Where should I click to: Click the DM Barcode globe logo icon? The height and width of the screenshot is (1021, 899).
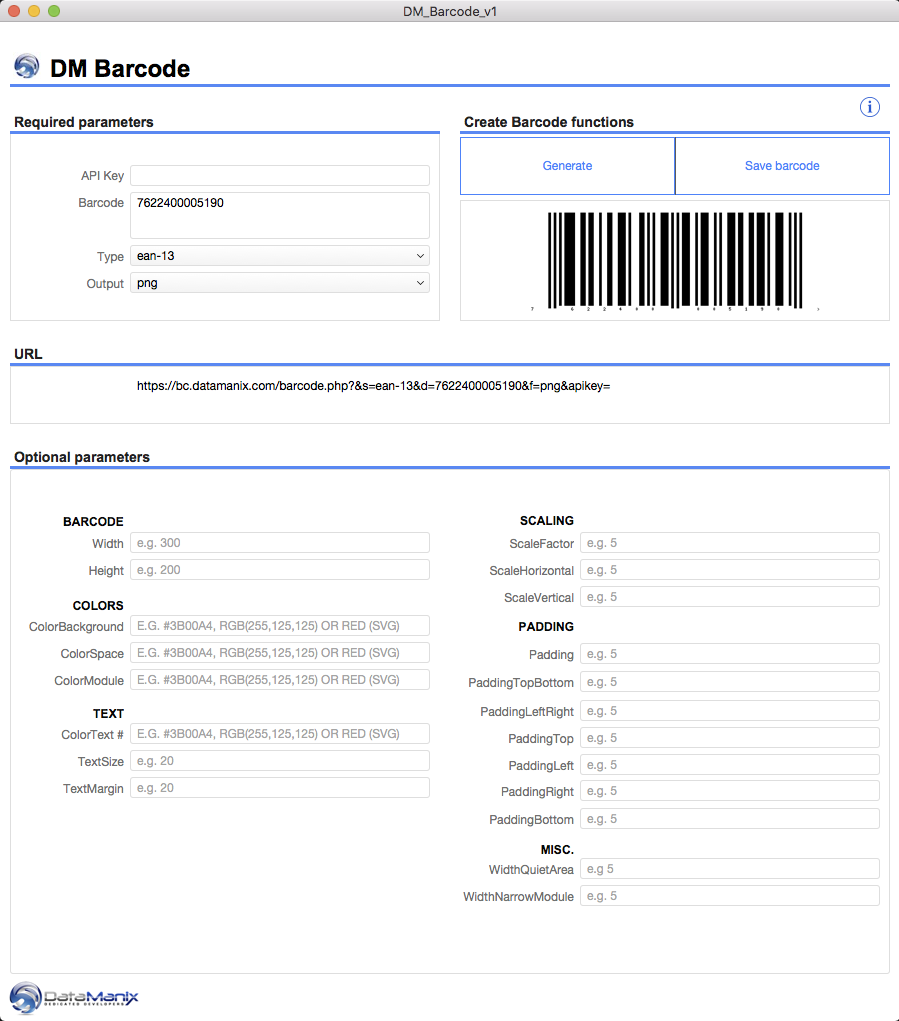click(x=27, y=66)
